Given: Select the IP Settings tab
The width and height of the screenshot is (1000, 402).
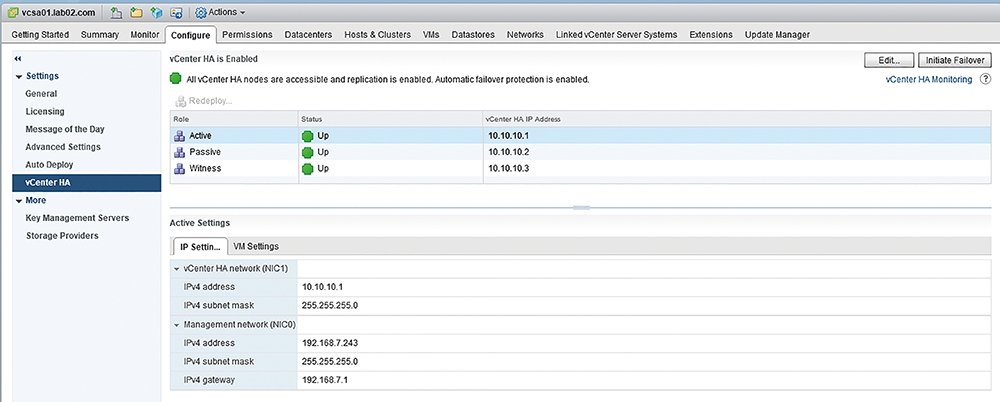Looking at the screenshot, I should click(200, 246).
